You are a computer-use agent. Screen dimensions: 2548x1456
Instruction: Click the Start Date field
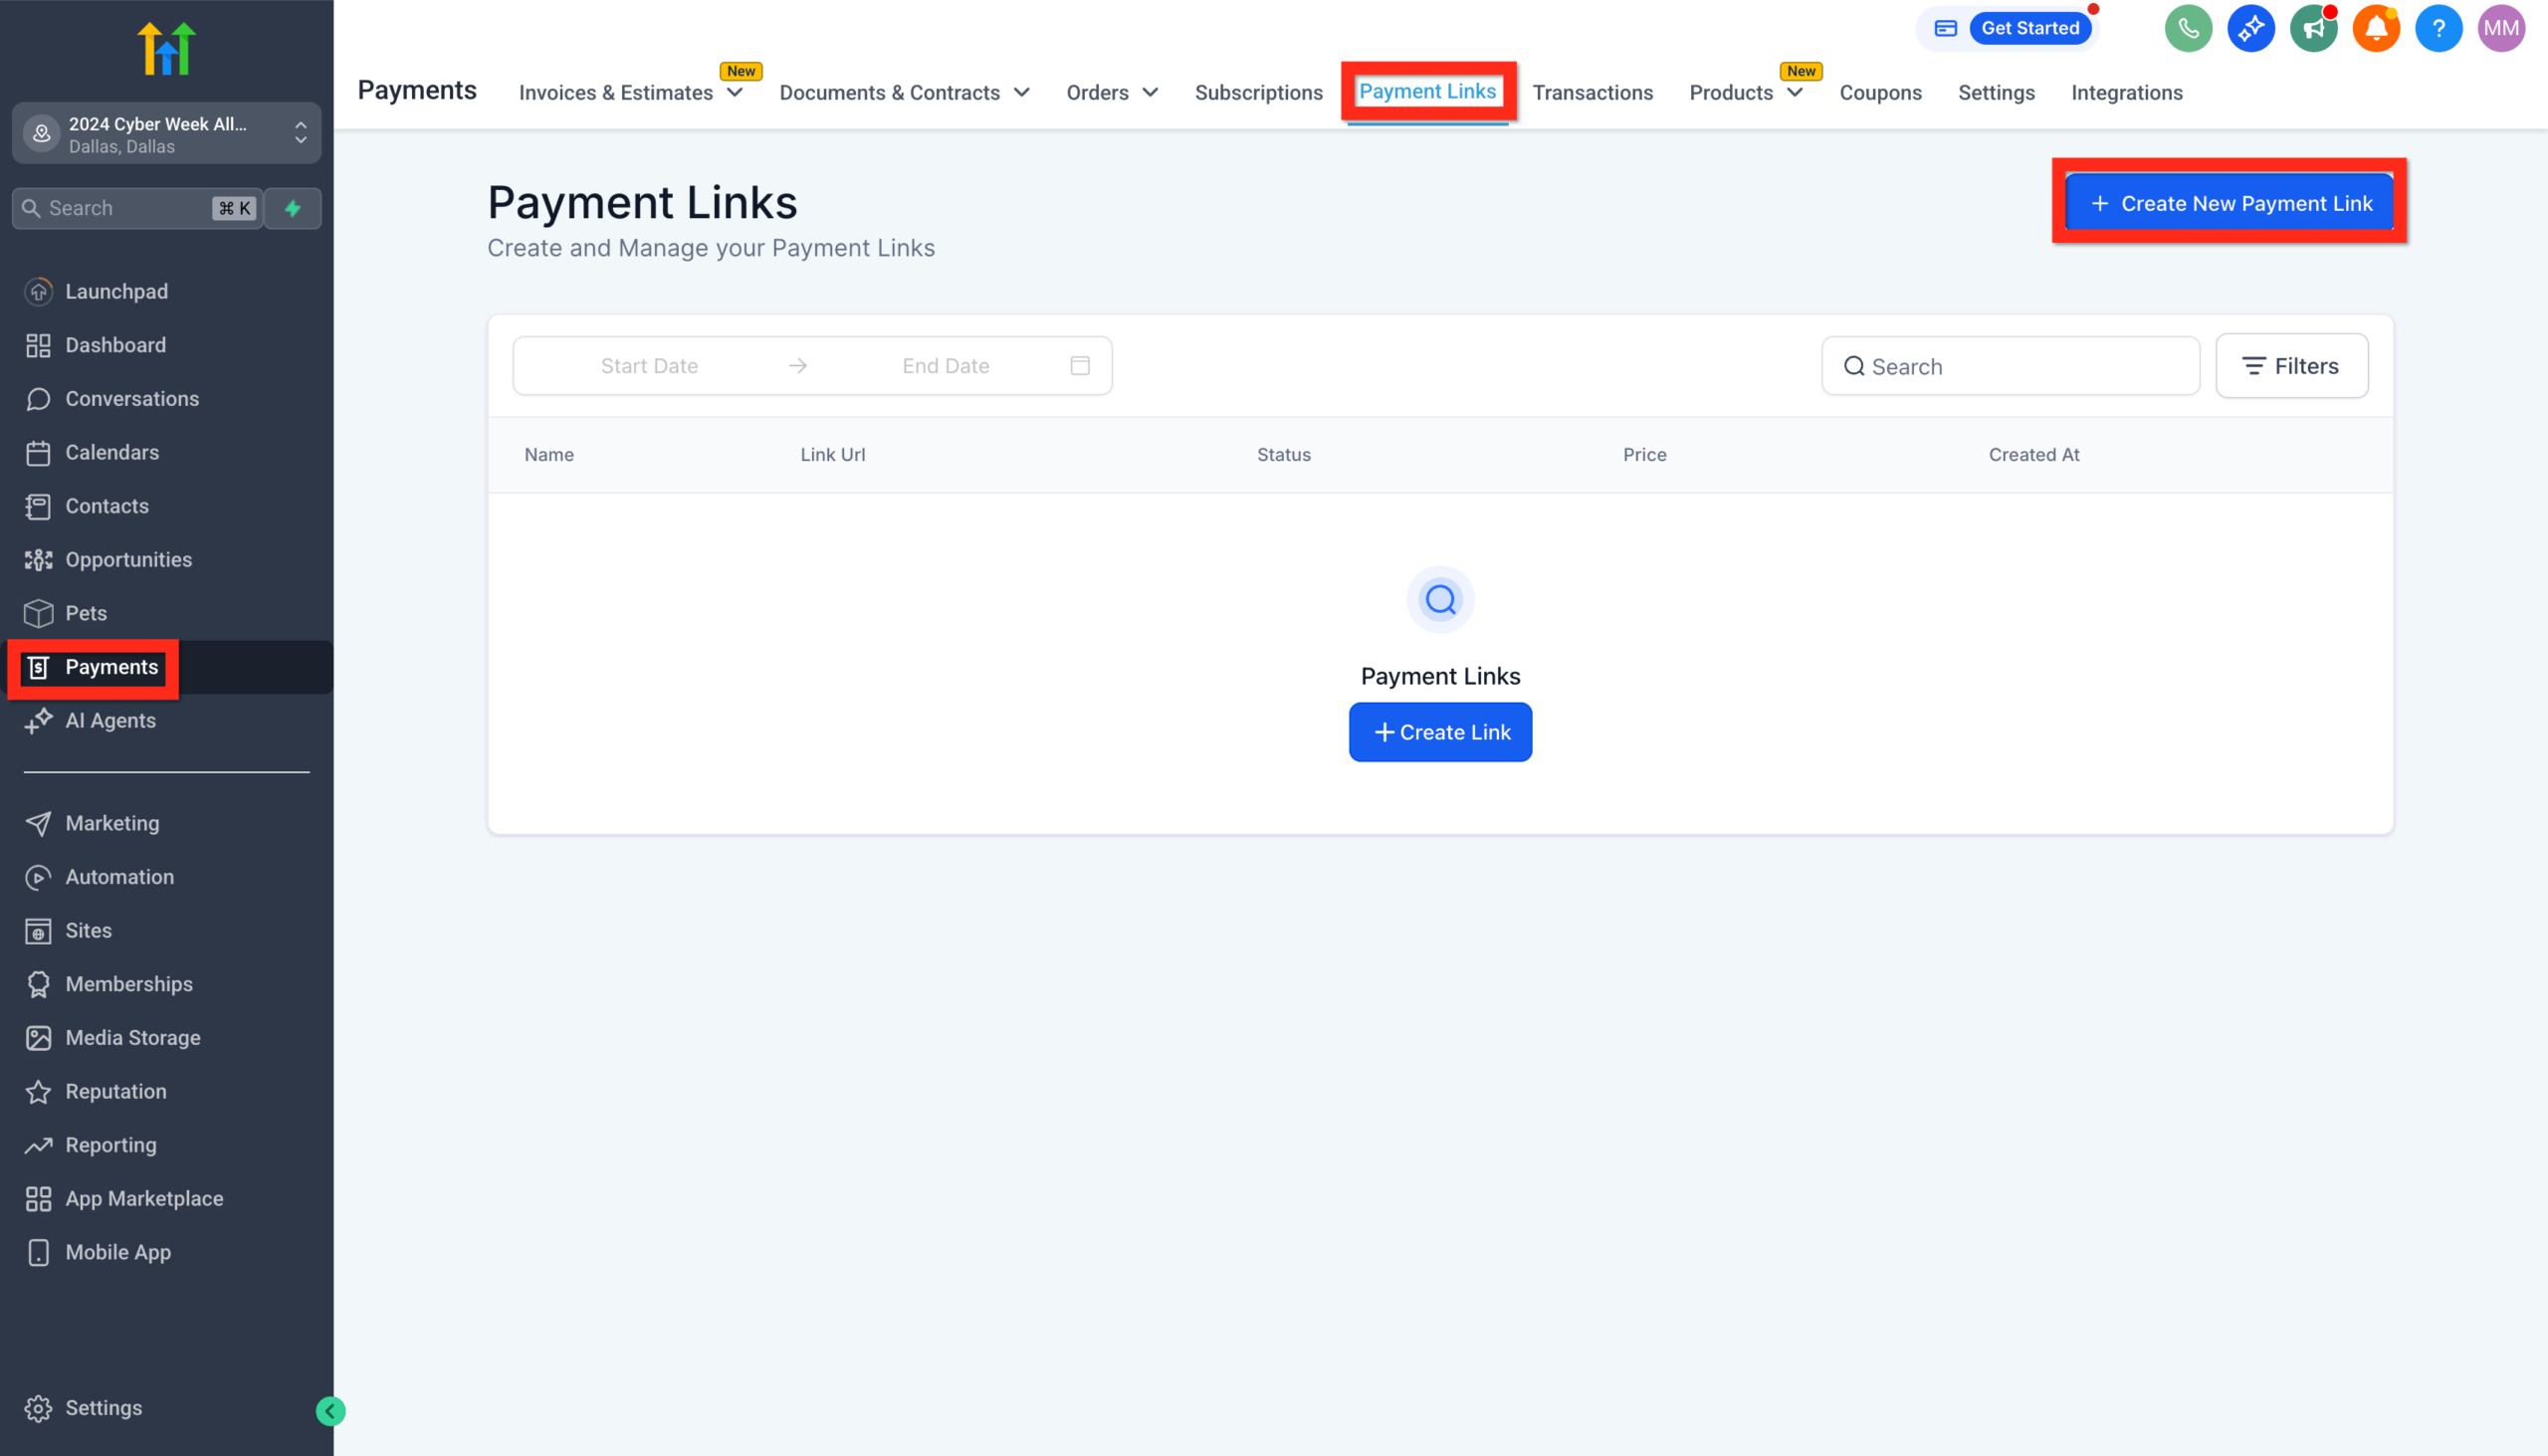tap(650, 365)
